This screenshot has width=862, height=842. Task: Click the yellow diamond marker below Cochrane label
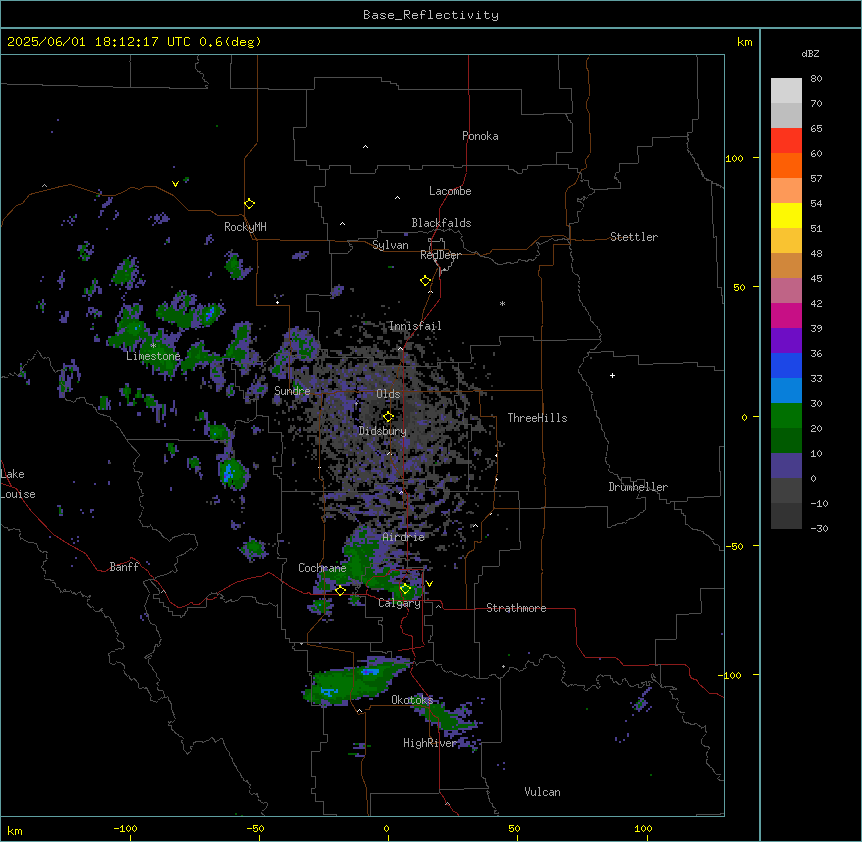(x=340, y=590)
